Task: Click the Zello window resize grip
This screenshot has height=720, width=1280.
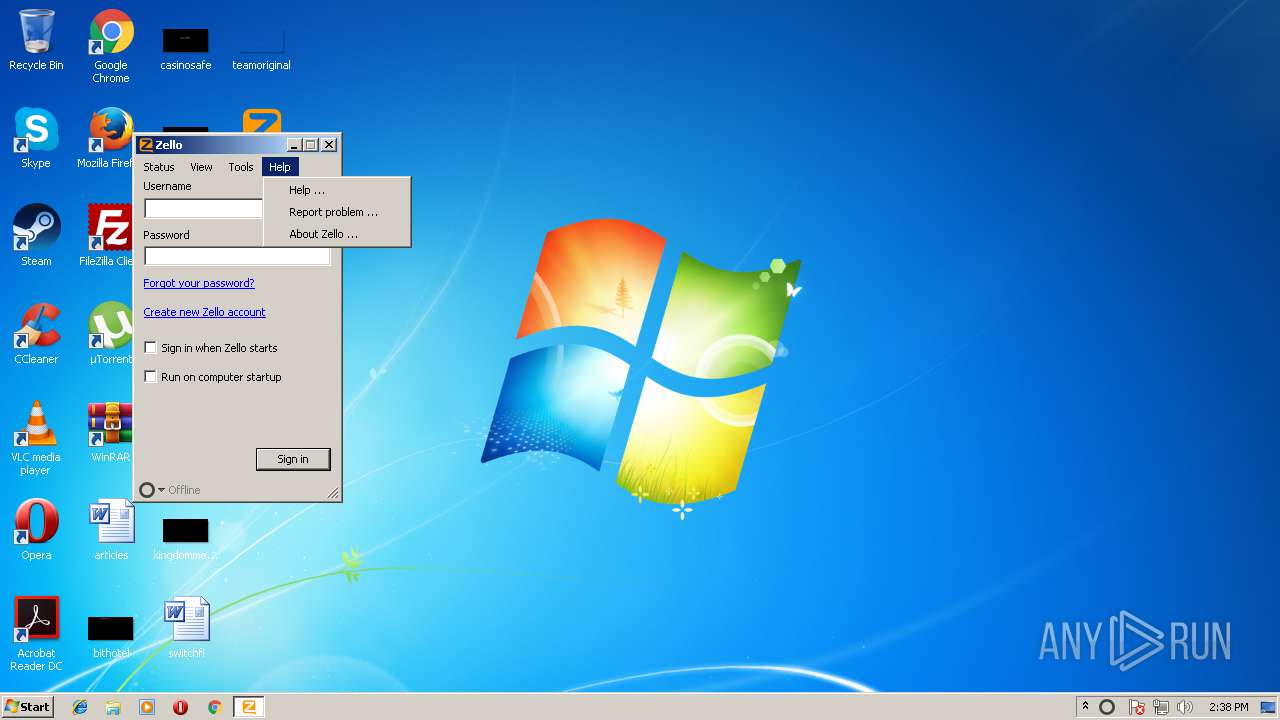Action: [x=333, y=493]
